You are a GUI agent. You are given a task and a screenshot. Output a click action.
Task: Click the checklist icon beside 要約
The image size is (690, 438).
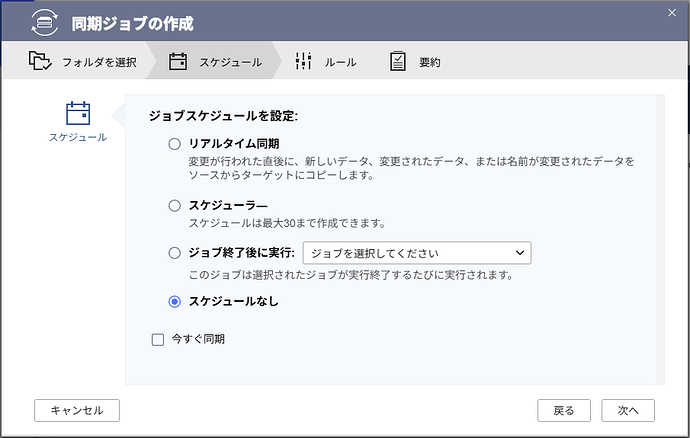point(398,62)
